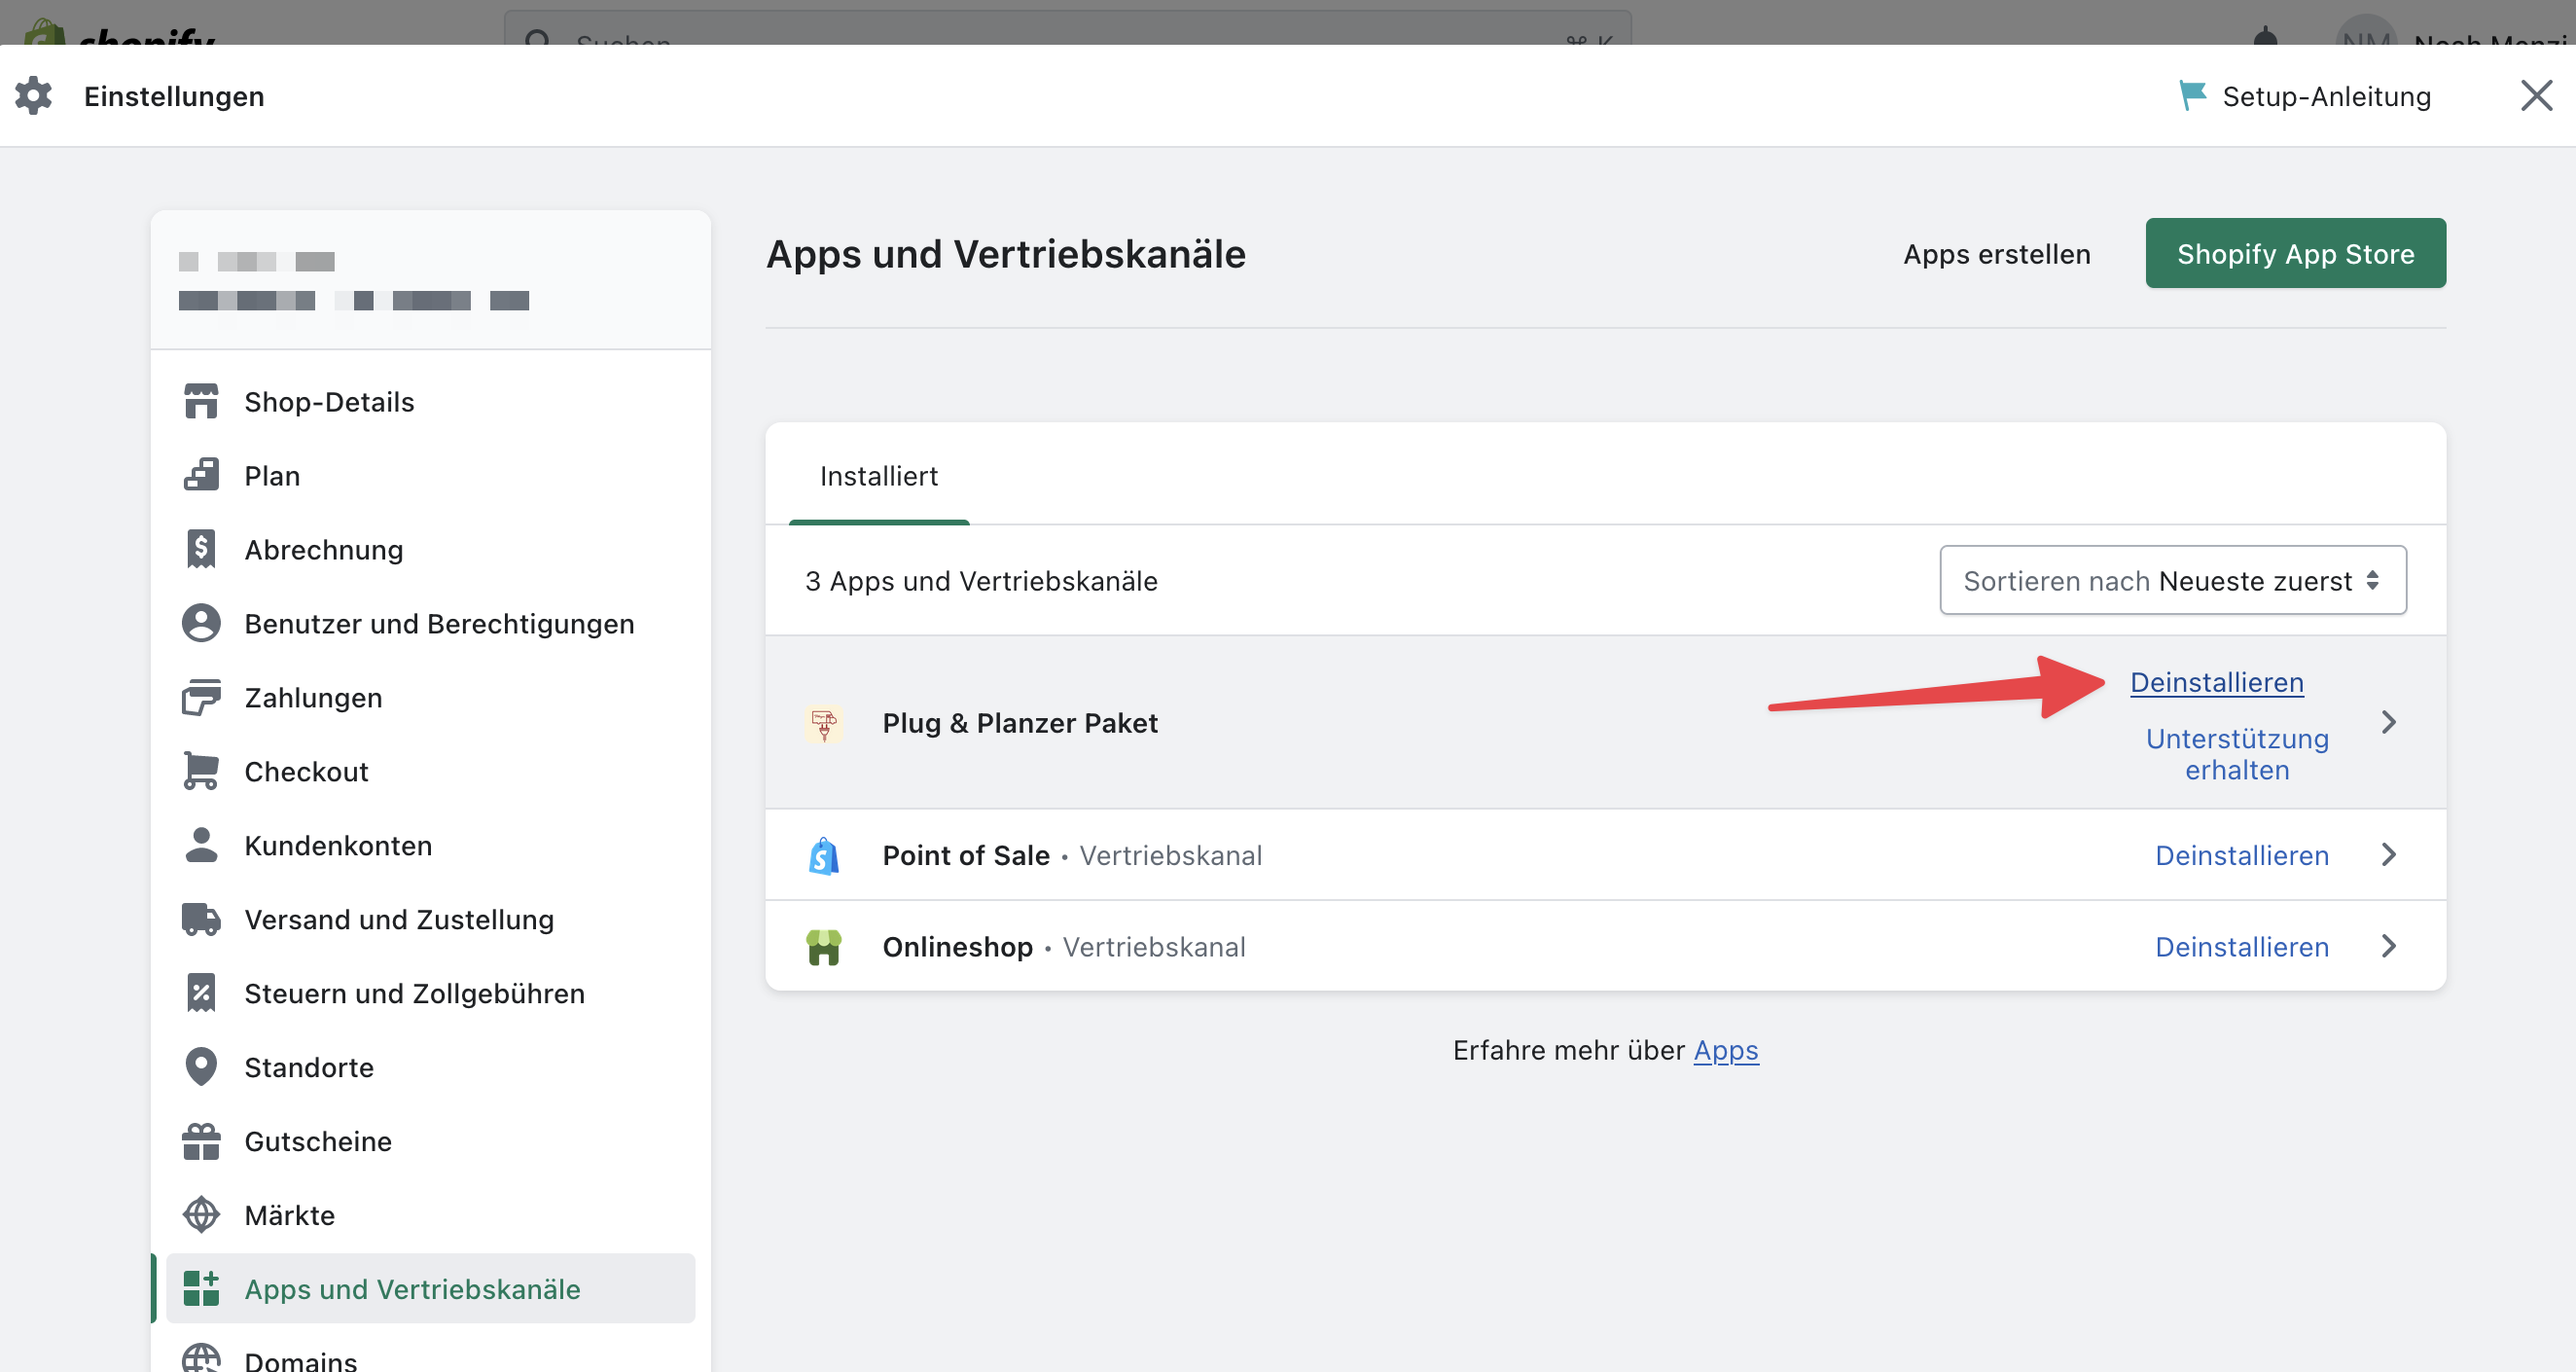Screen dimensions: 2576x1372
Task: Click the Checkout cart icon
Action: 201,771
